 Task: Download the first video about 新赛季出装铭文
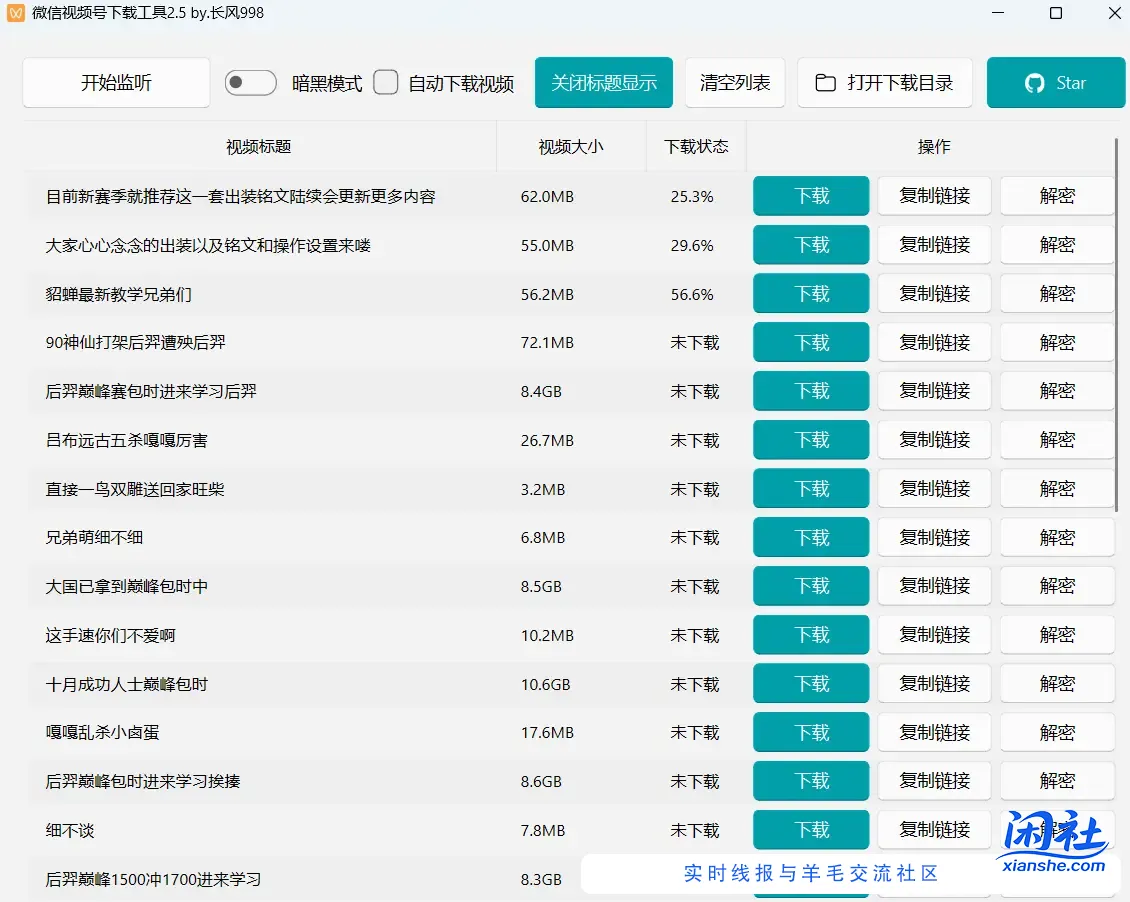point(810,196)
